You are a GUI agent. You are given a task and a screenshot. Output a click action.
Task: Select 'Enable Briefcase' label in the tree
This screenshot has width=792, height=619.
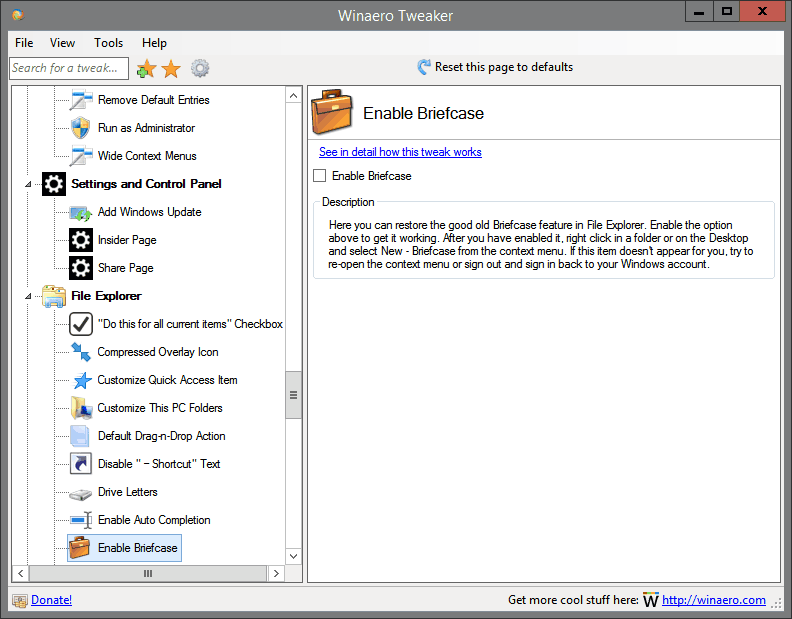click(137, 548)
